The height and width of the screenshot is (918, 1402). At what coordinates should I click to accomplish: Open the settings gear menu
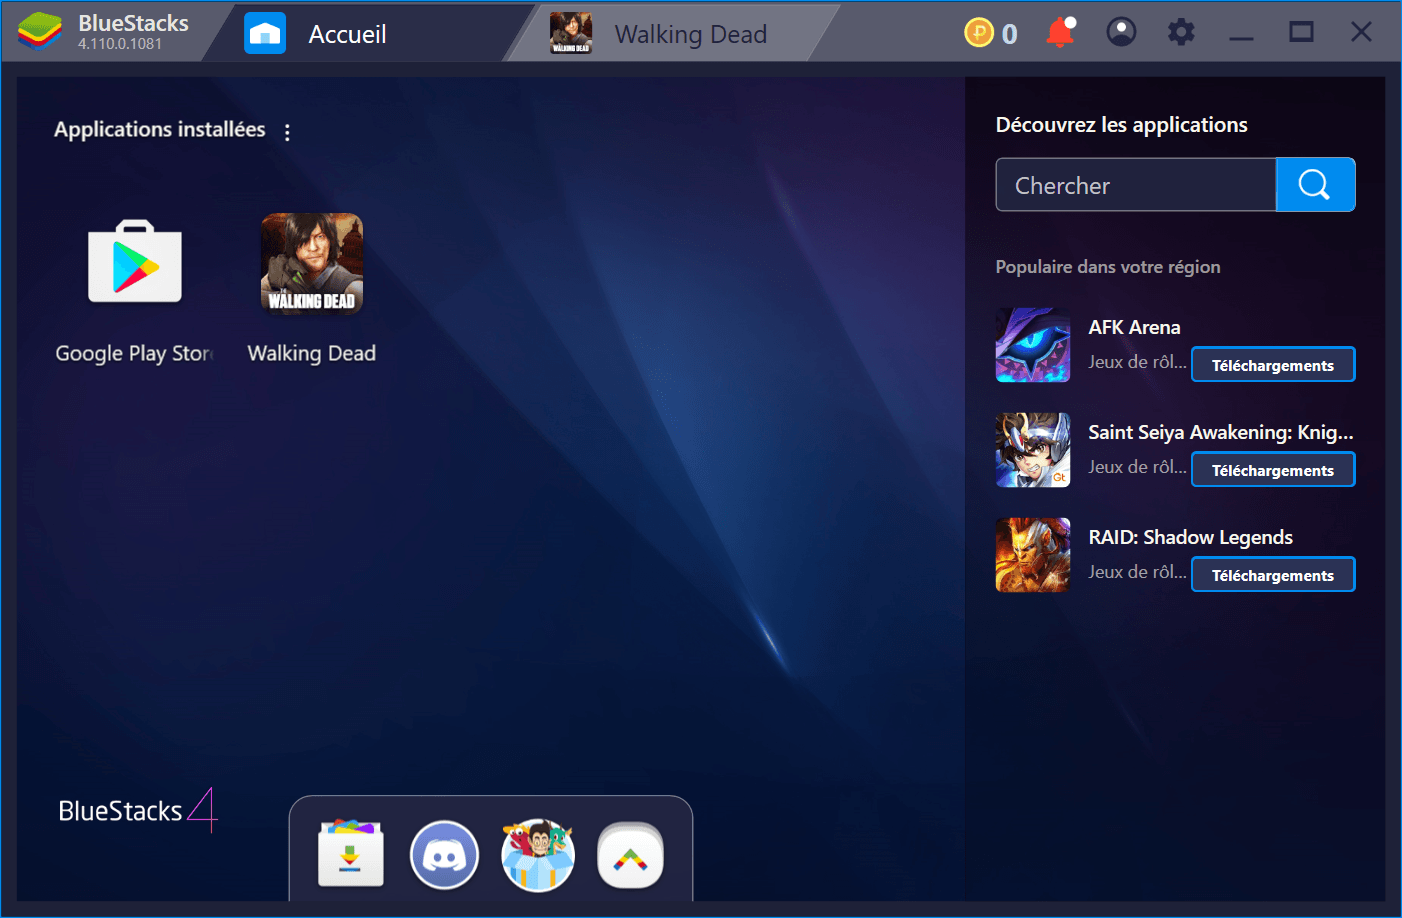tap(1181, 32)
